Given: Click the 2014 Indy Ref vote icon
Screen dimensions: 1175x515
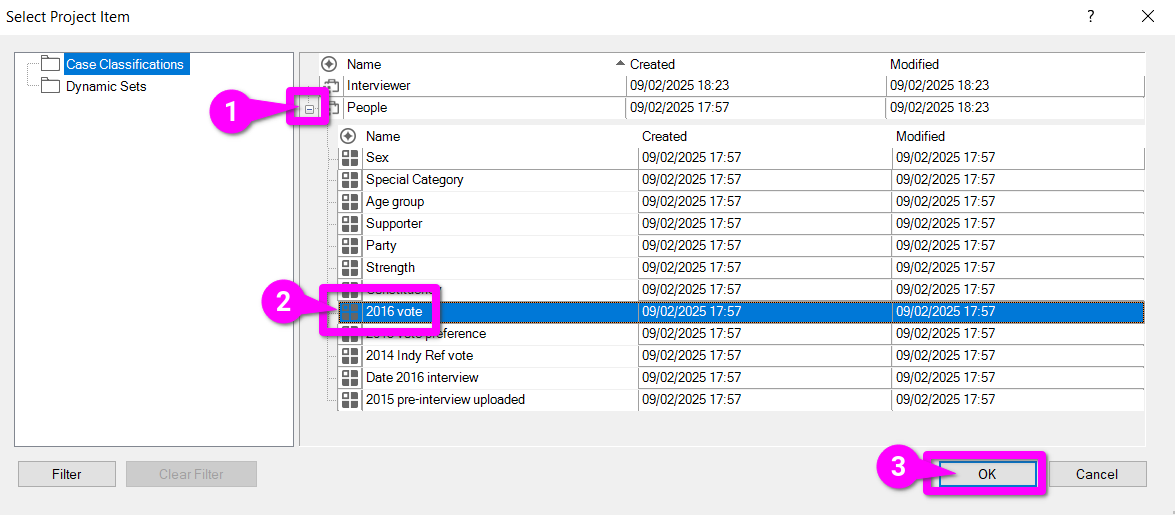Looking at the screenshot, I should 350,356.
